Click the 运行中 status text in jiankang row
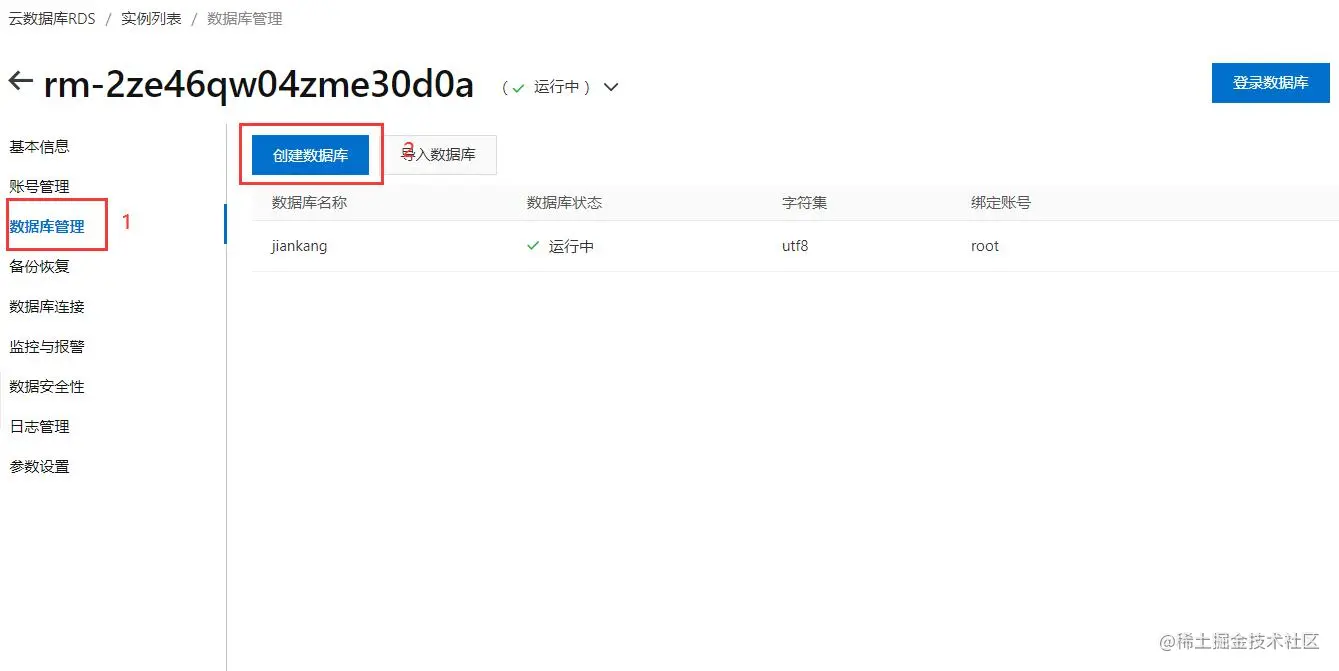 [x=571, y=246]
